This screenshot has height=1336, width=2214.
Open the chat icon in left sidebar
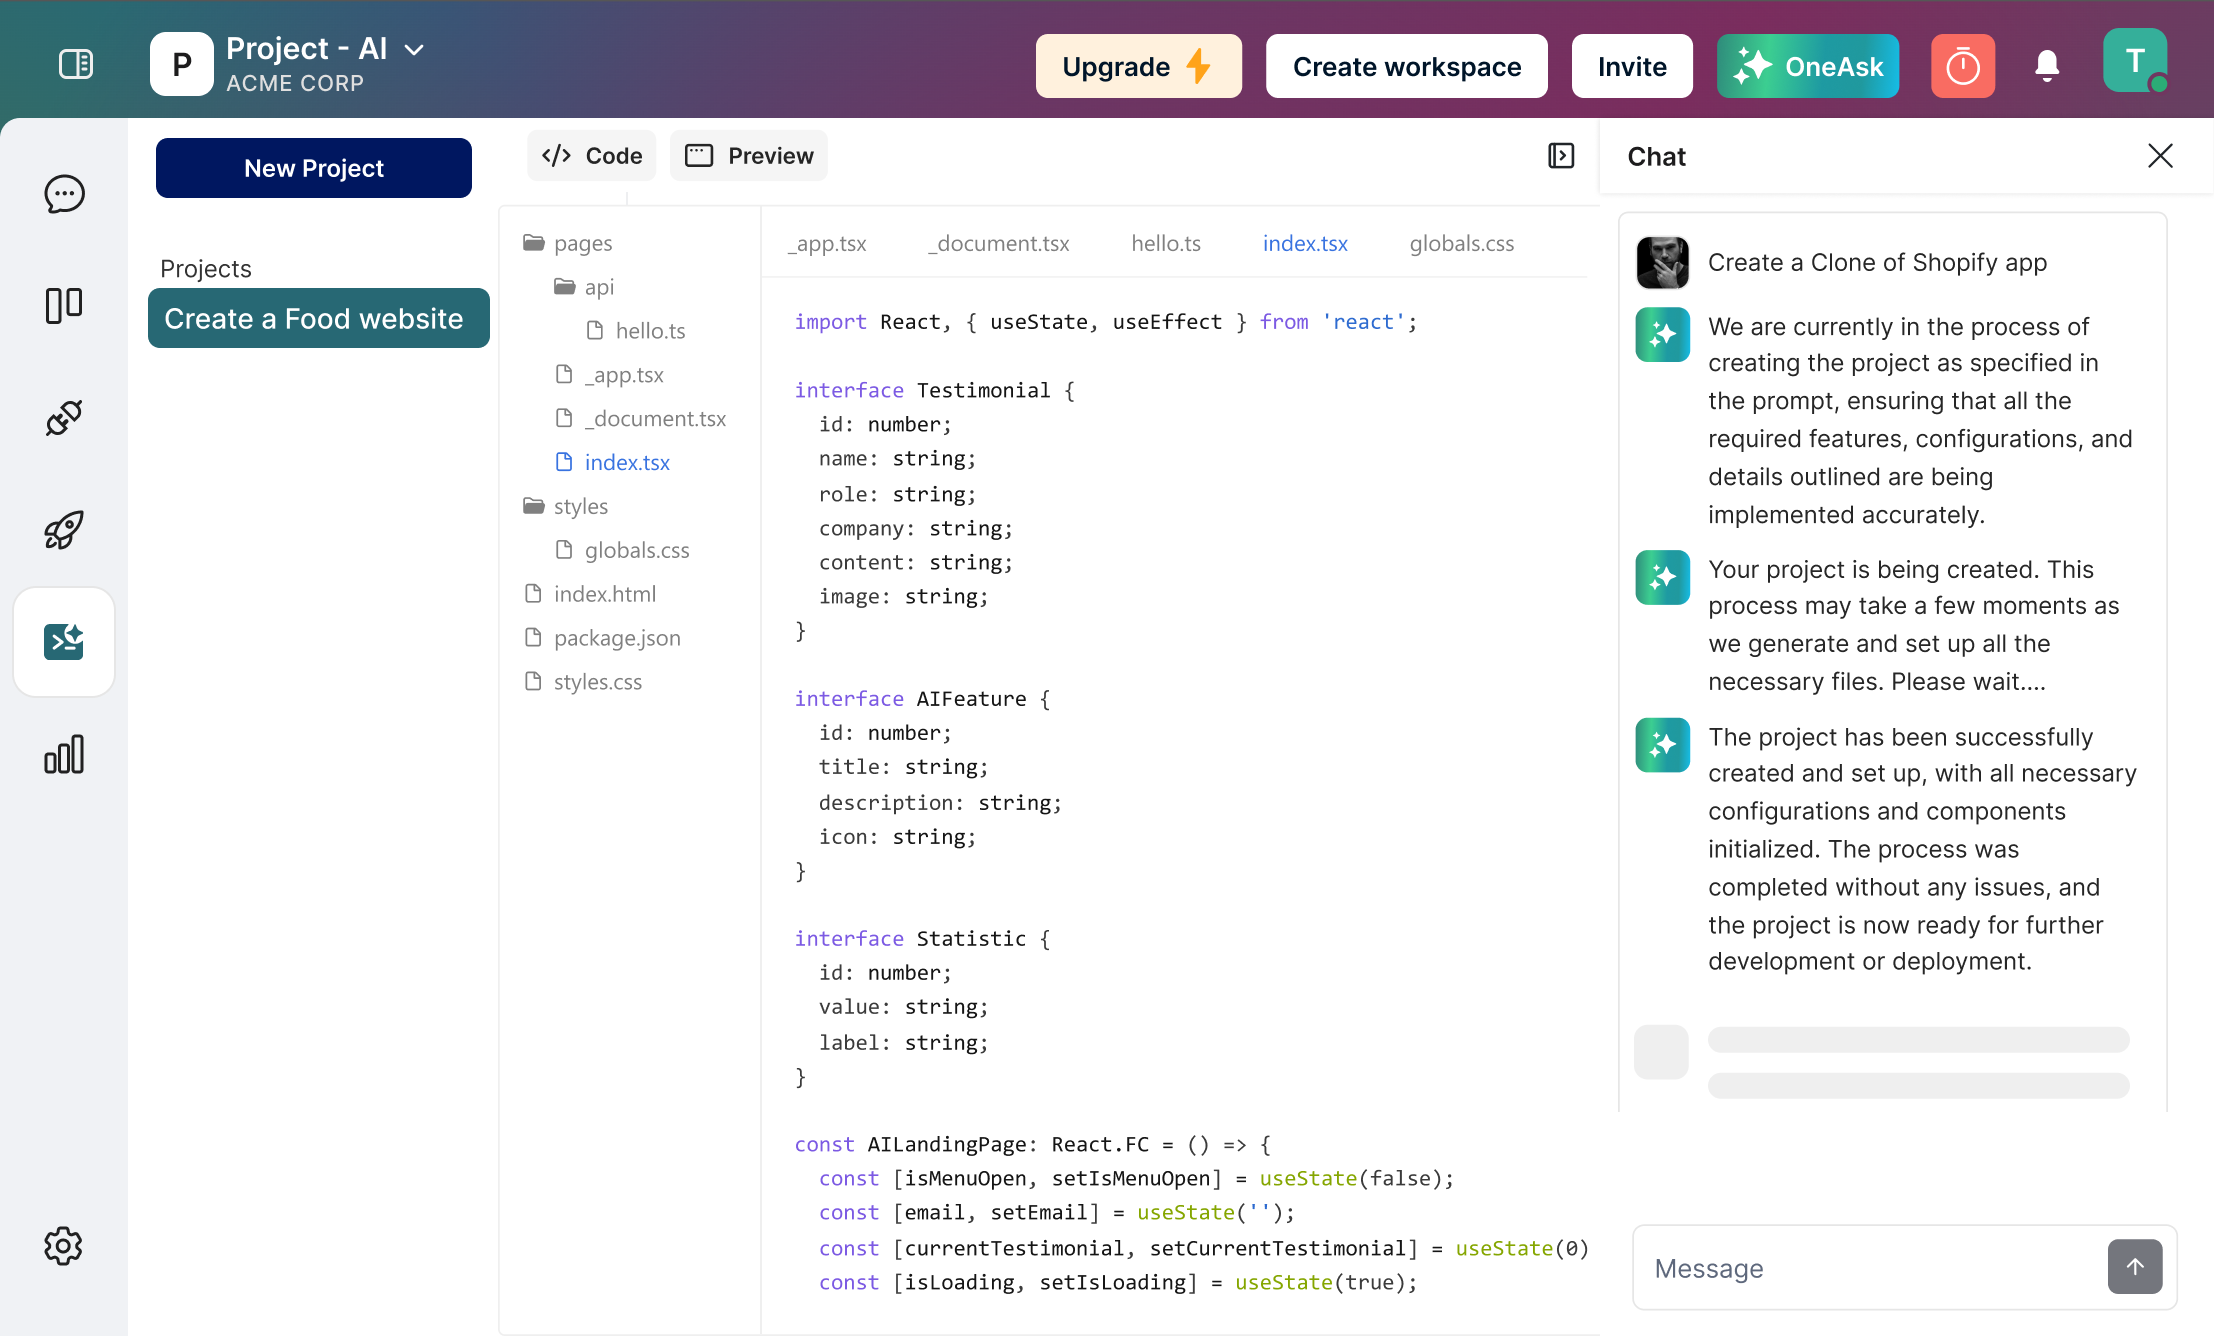64,194
